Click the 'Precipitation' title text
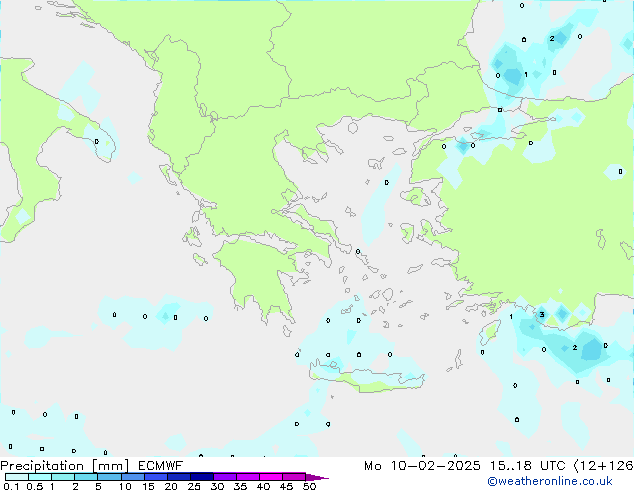Screen dimensions: 634x490 [x=42, y=466]
